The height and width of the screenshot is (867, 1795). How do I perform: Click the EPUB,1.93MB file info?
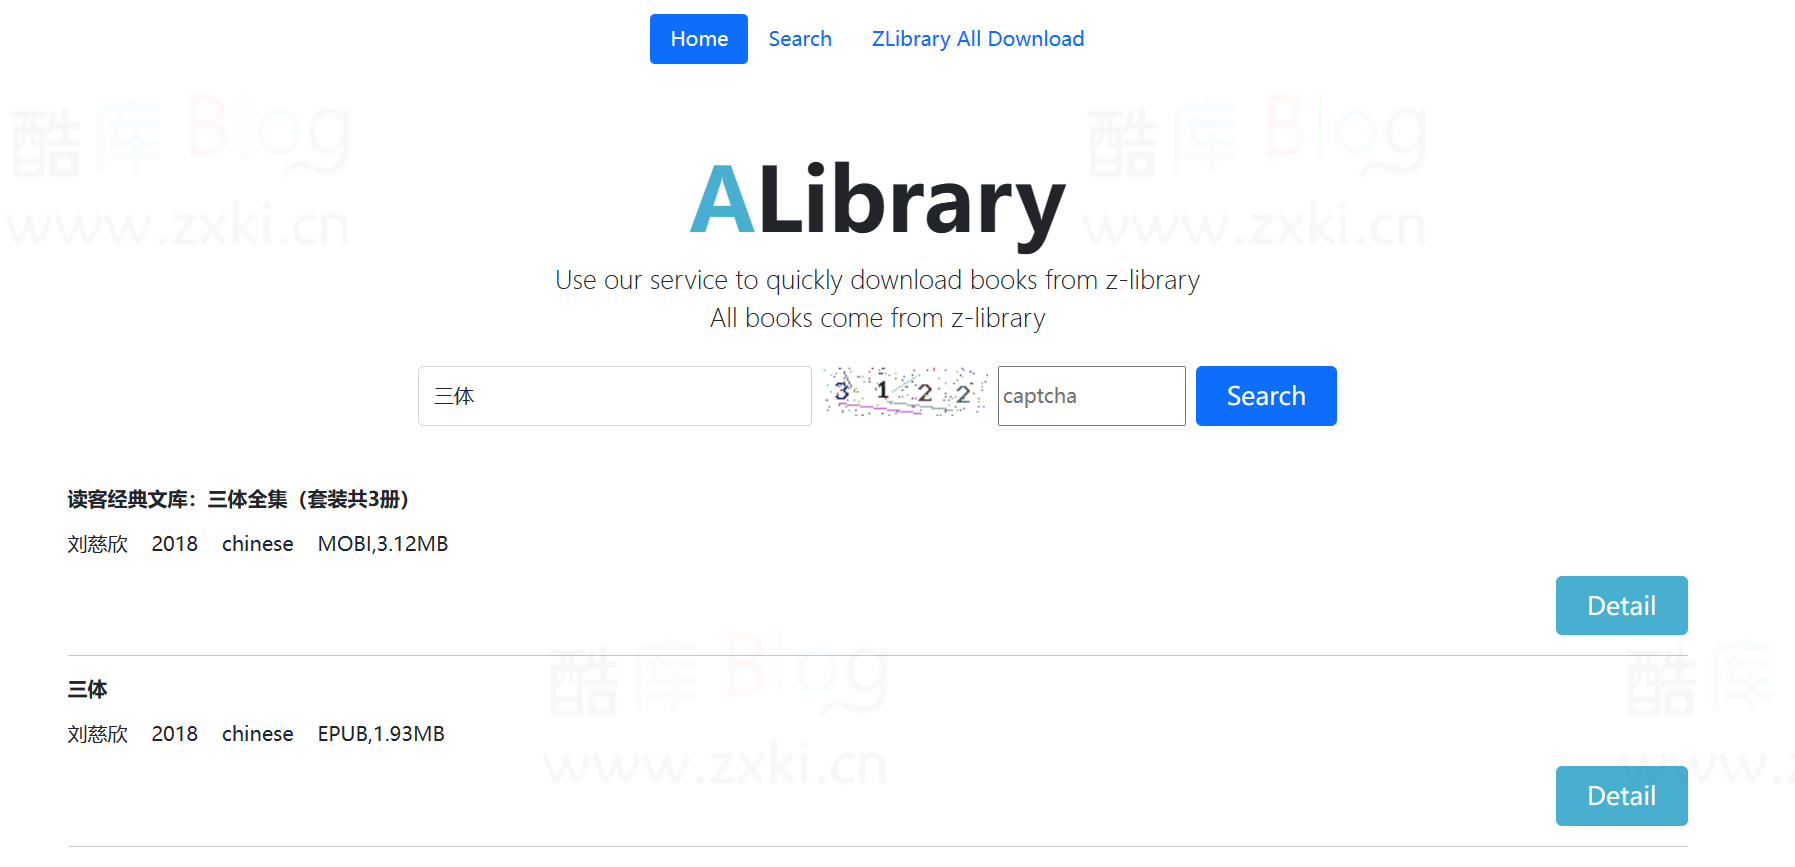(x=381, y=734)
